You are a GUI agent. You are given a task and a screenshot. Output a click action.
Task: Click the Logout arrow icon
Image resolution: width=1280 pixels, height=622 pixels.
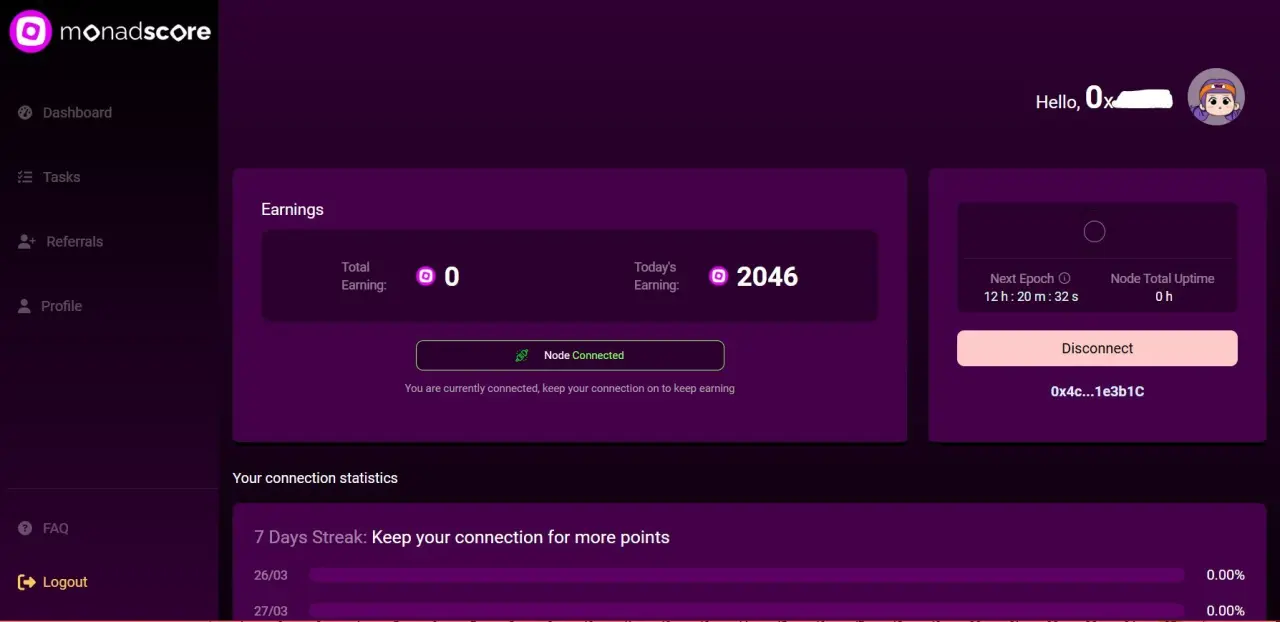click(x=27, y=582)
